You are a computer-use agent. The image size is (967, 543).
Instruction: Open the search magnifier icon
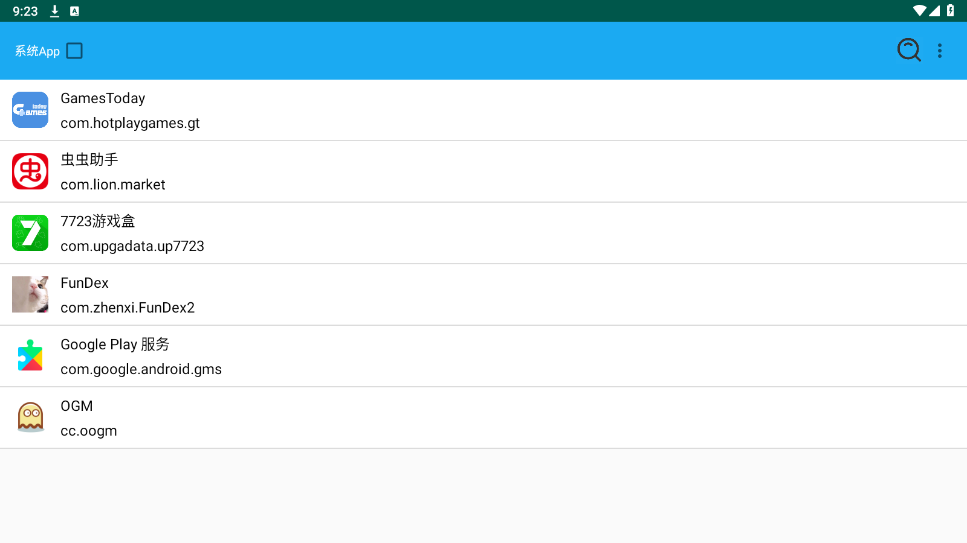pos(908,50)
